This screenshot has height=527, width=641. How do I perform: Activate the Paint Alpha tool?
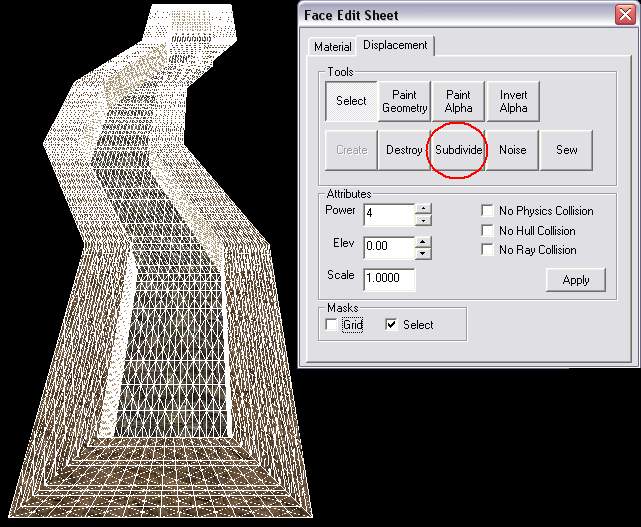(458, 101)
